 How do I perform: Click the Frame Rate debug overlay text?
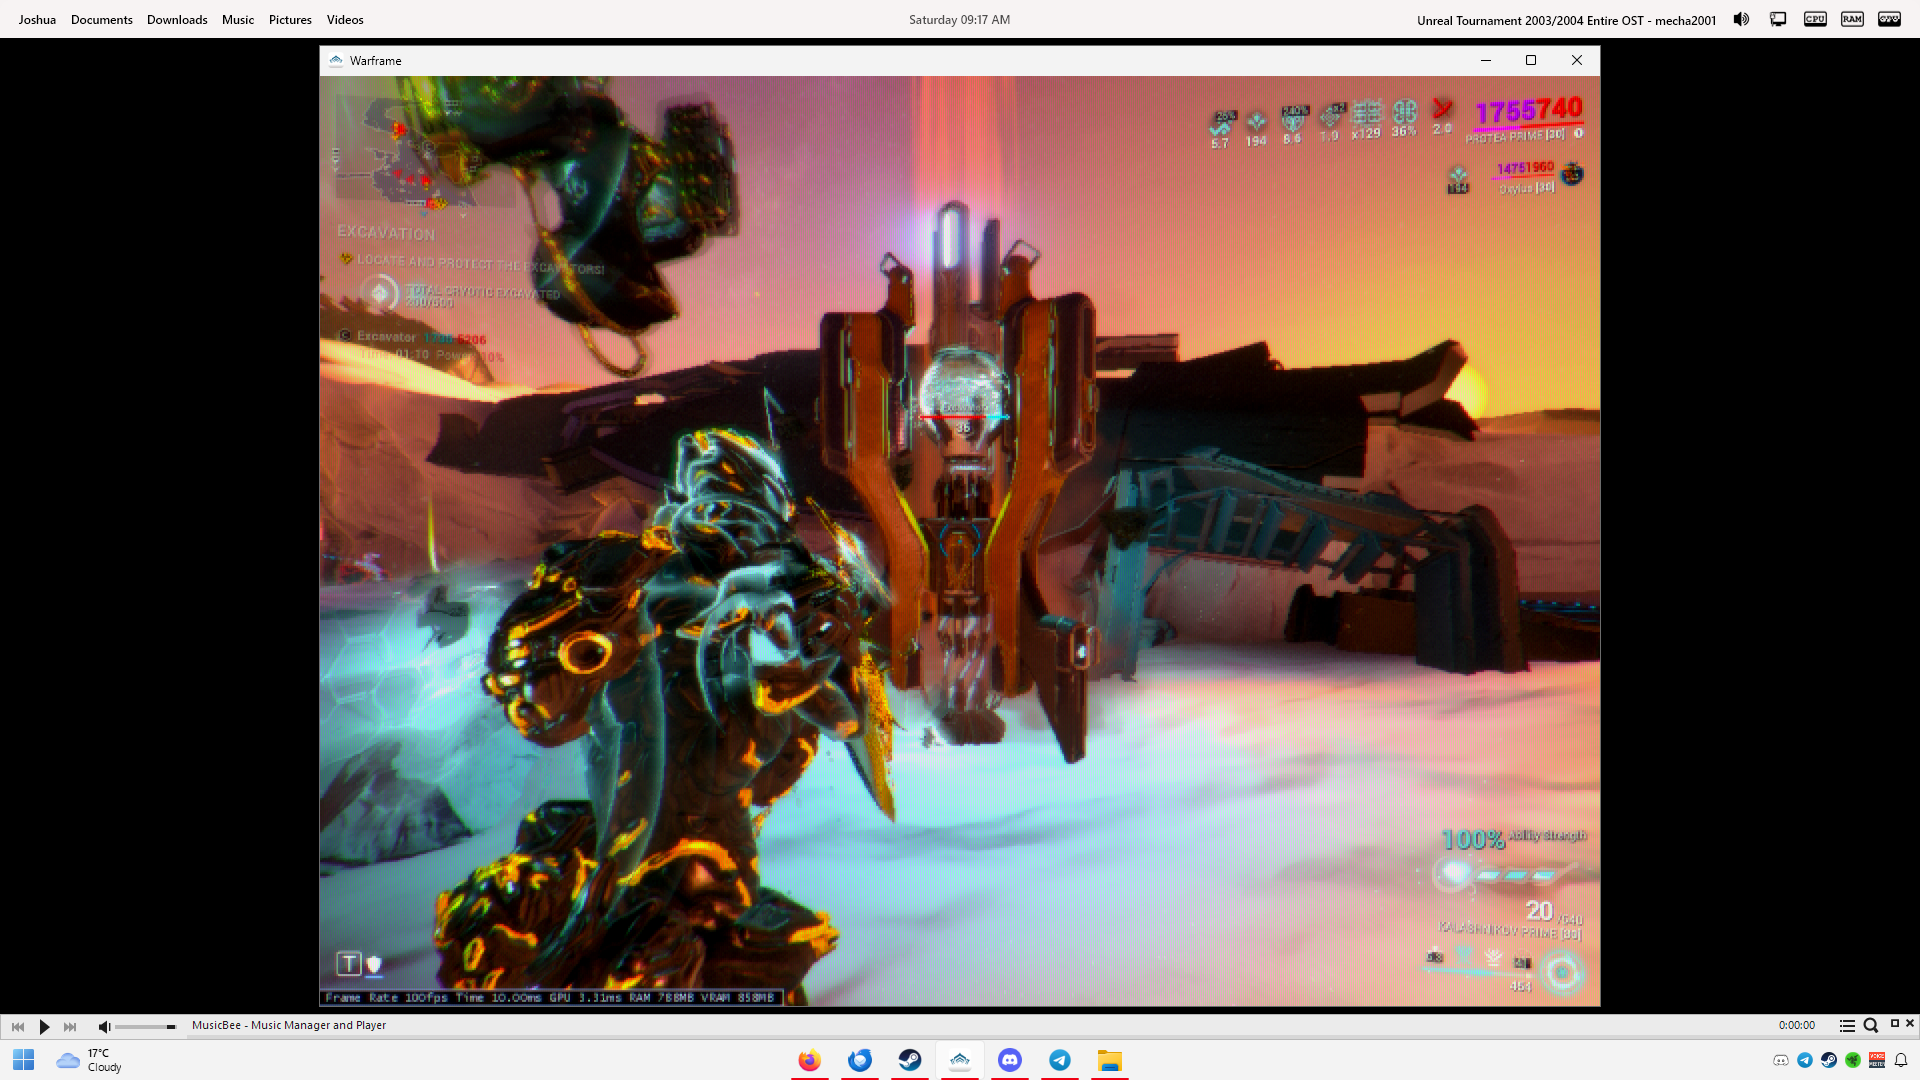(551, 997)
